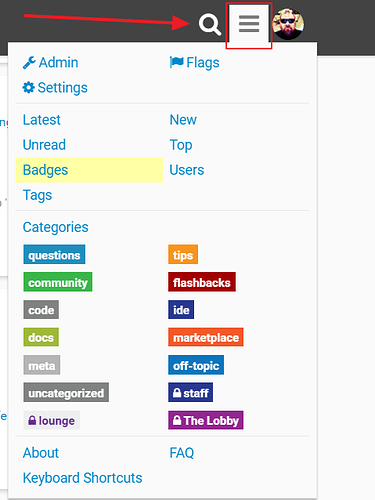Open Flags via the flag icon
This screenshot has width=375, height=500.
tap(176, 62)
